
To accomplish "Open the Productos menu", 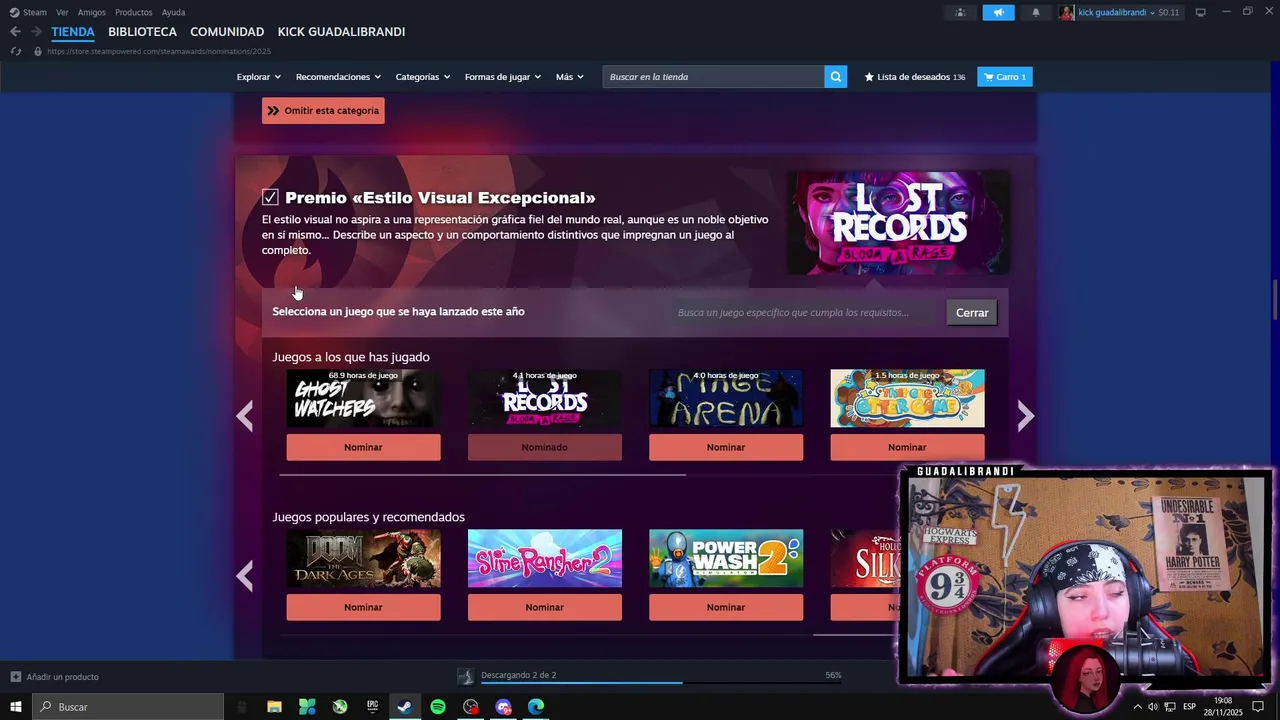I will point(134,12).
